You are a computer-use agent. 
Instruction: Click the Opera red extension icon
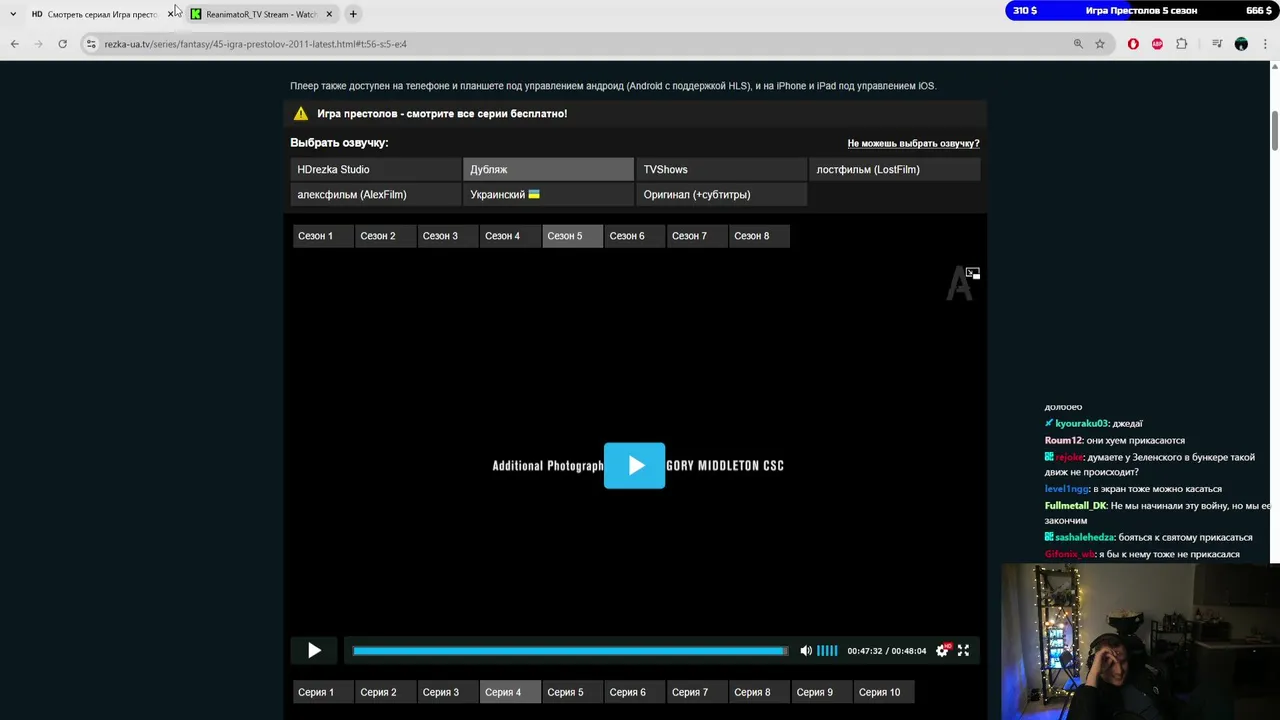(x=1133, y=44)
